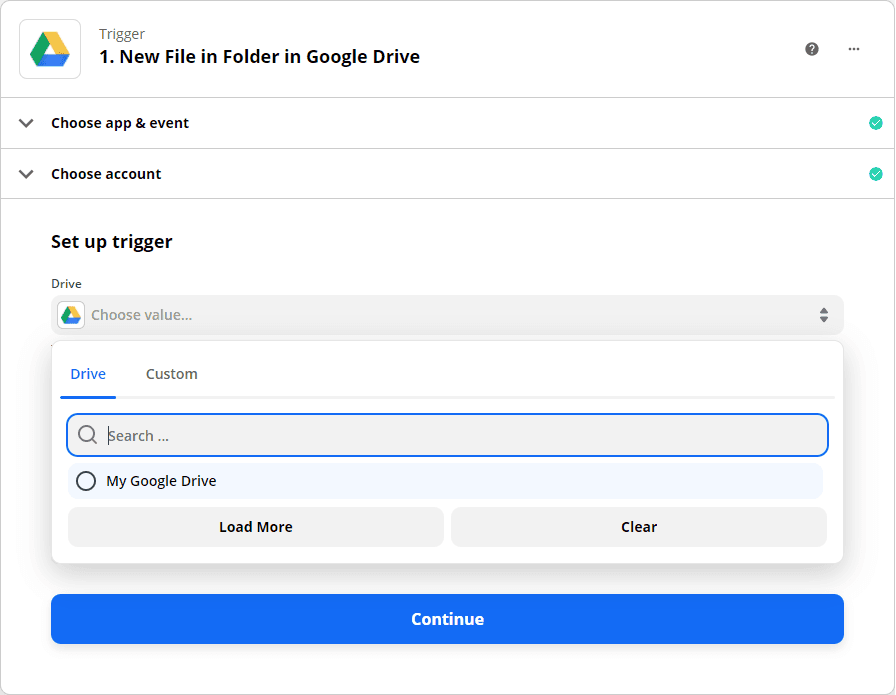Expand the Choose app & event section chevron
Screen dimensions: 896x695
click(x=26, y=122)
